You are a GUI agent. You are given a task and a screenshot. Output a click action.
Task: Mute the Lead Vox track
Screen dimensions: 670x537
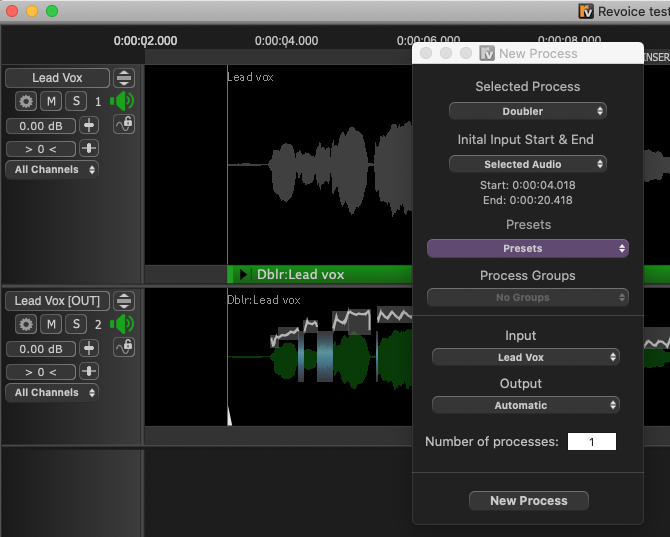pyautogui.click(x=51, y=101)
